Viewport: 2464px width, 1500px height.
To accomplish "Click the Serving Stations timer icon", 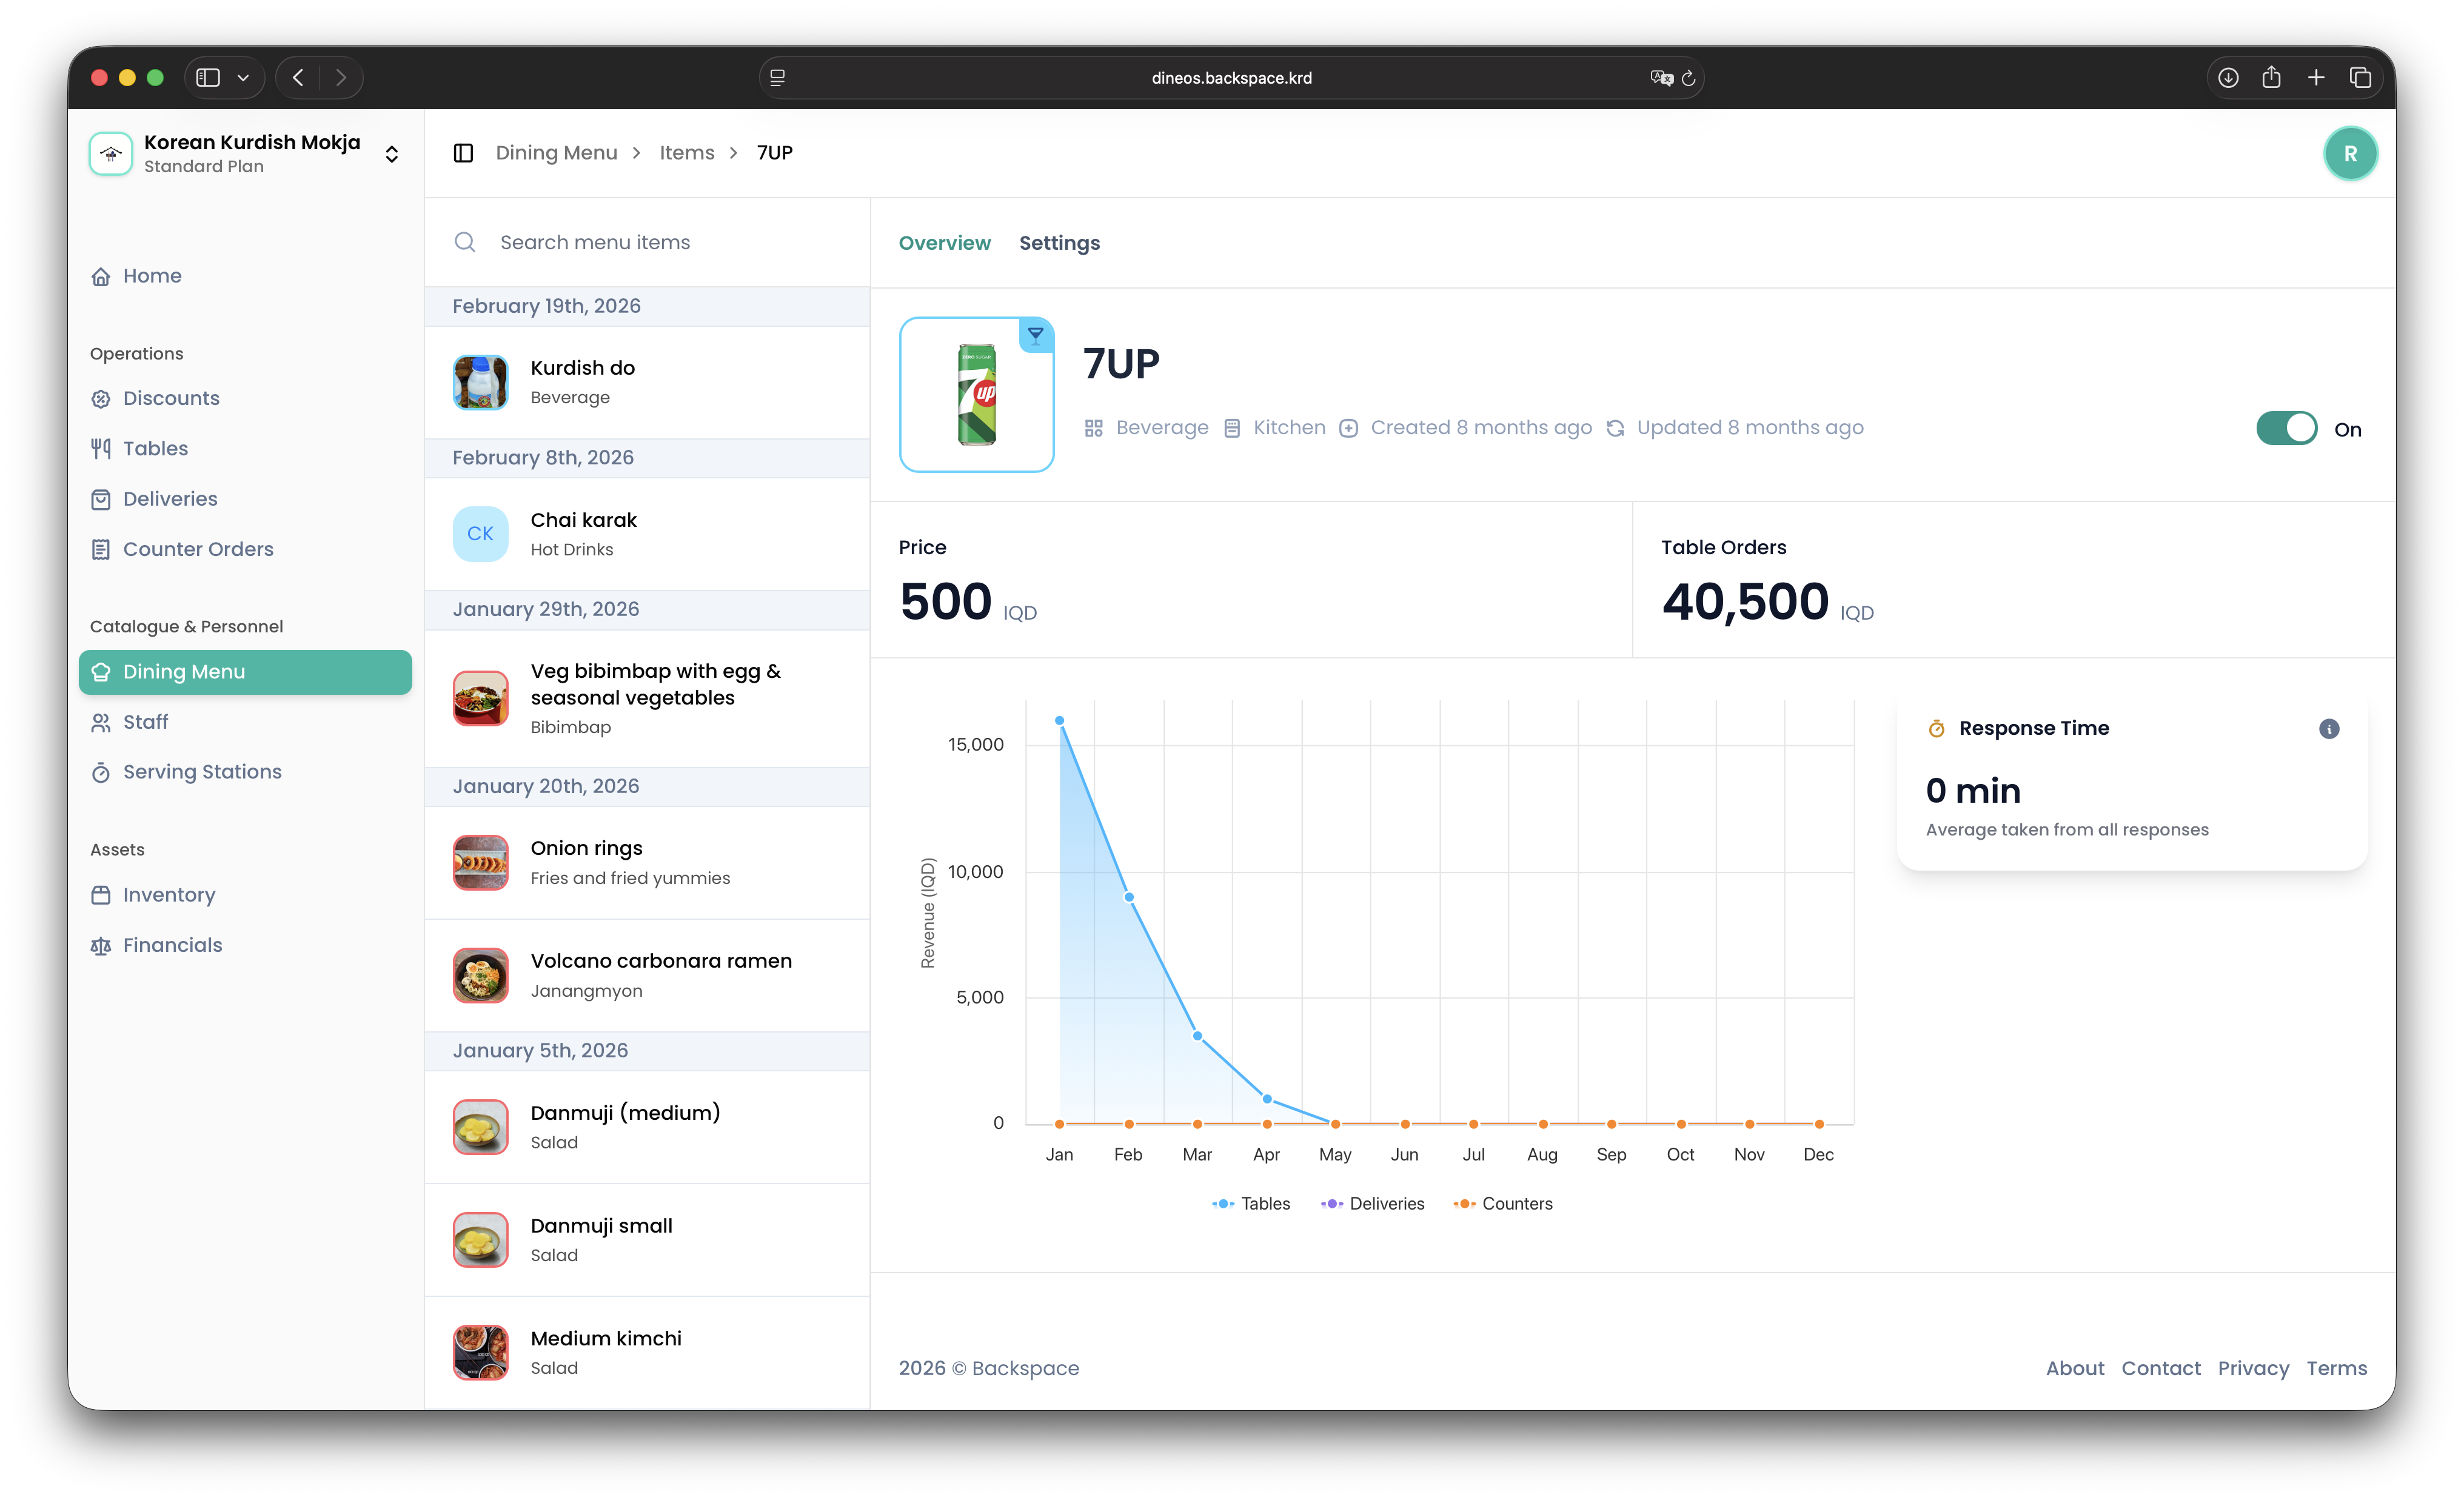I will [x=101, y=772].
